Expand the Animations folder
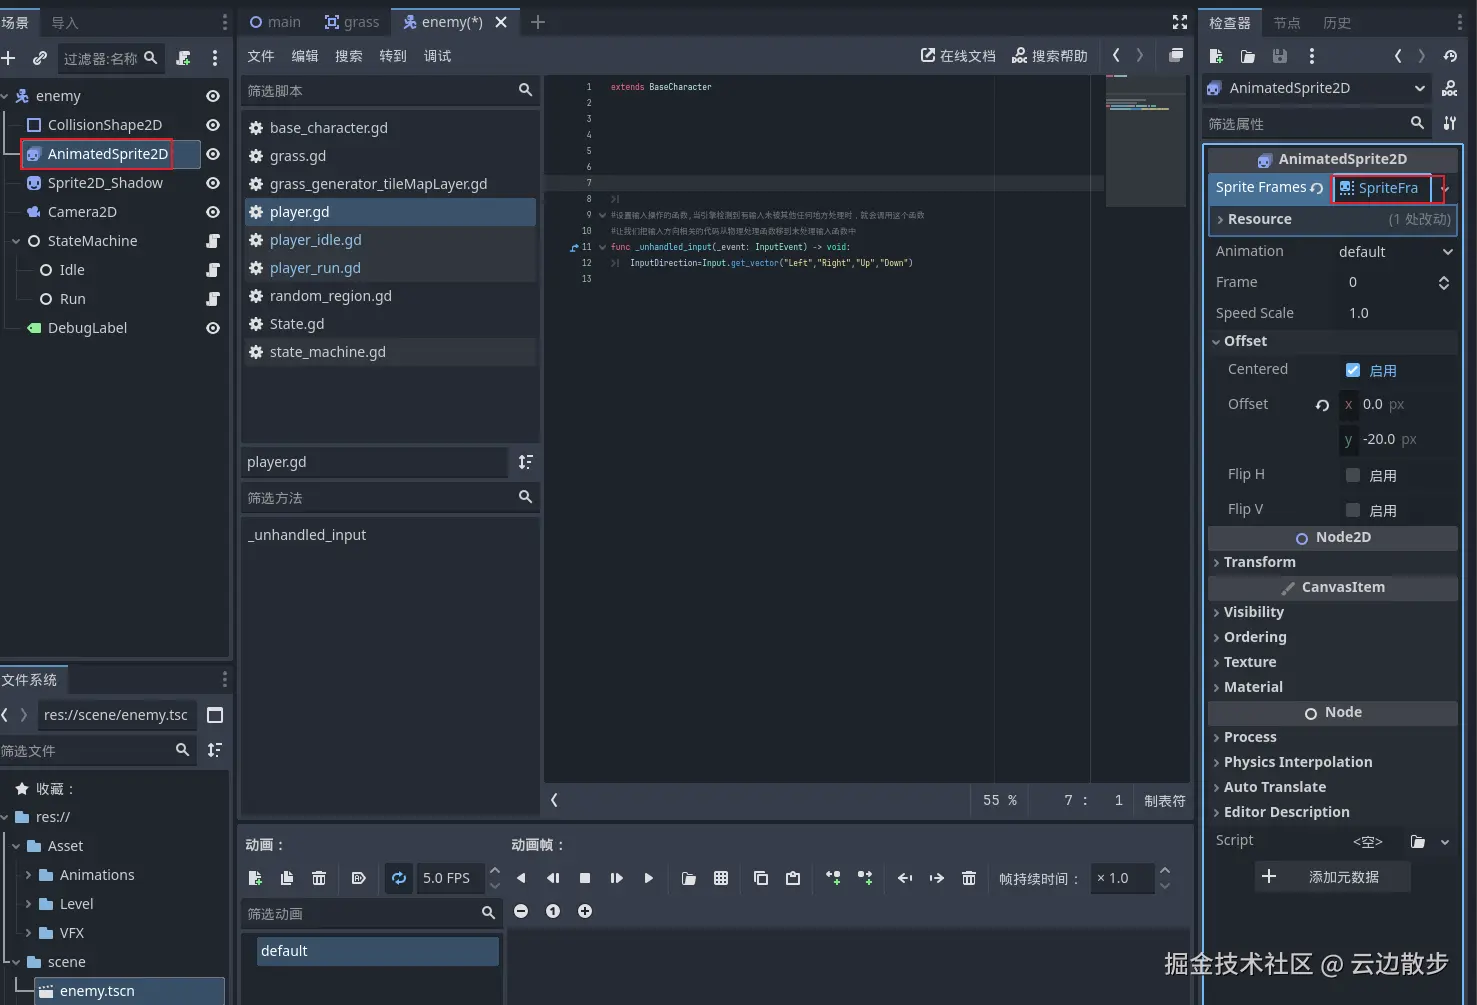Viewport: 1477px width, 1005px height. (x=28, y=875)
